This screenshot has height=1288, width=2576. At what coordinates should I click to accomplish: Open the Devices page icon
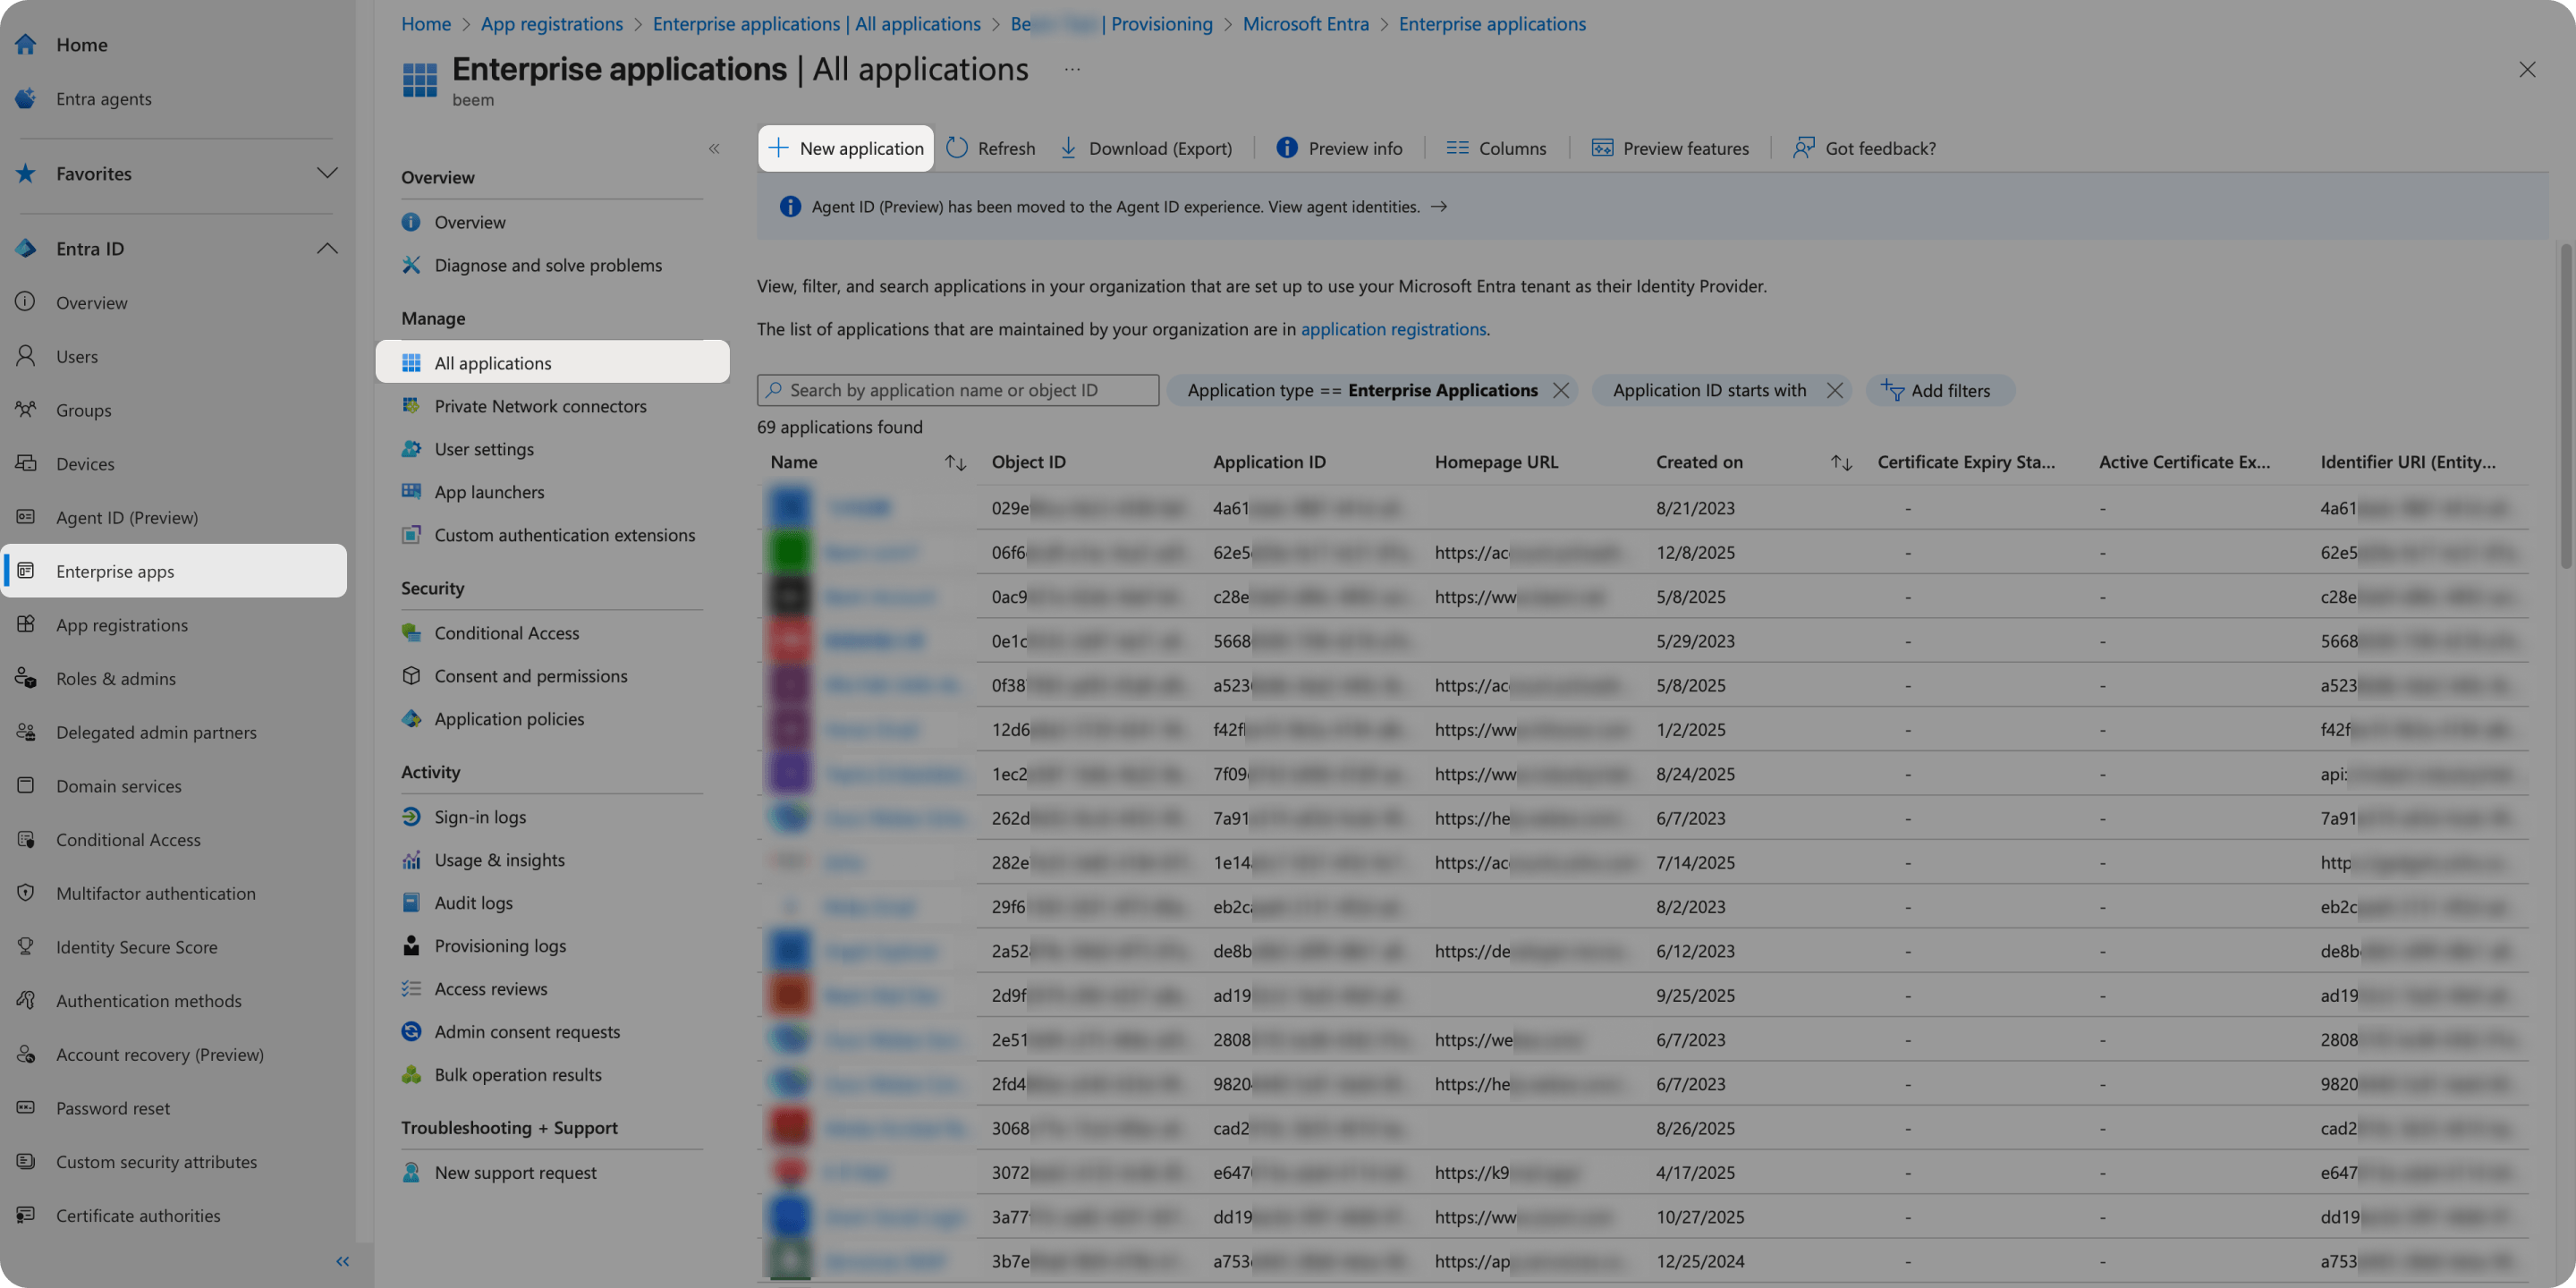coord(26,463)
